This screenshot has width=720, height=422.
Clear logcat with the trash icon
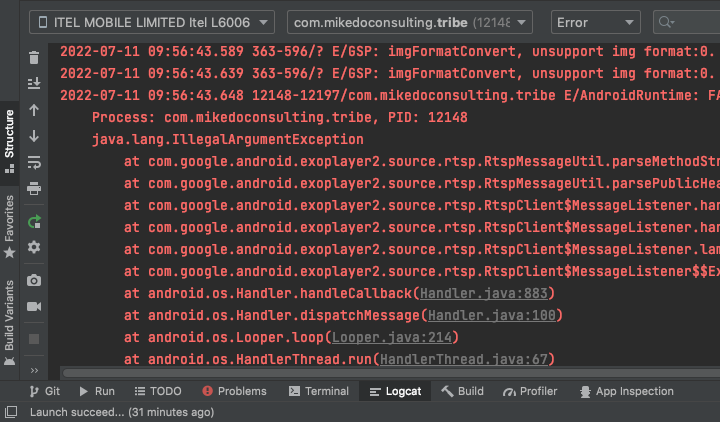tap(34, 58)
